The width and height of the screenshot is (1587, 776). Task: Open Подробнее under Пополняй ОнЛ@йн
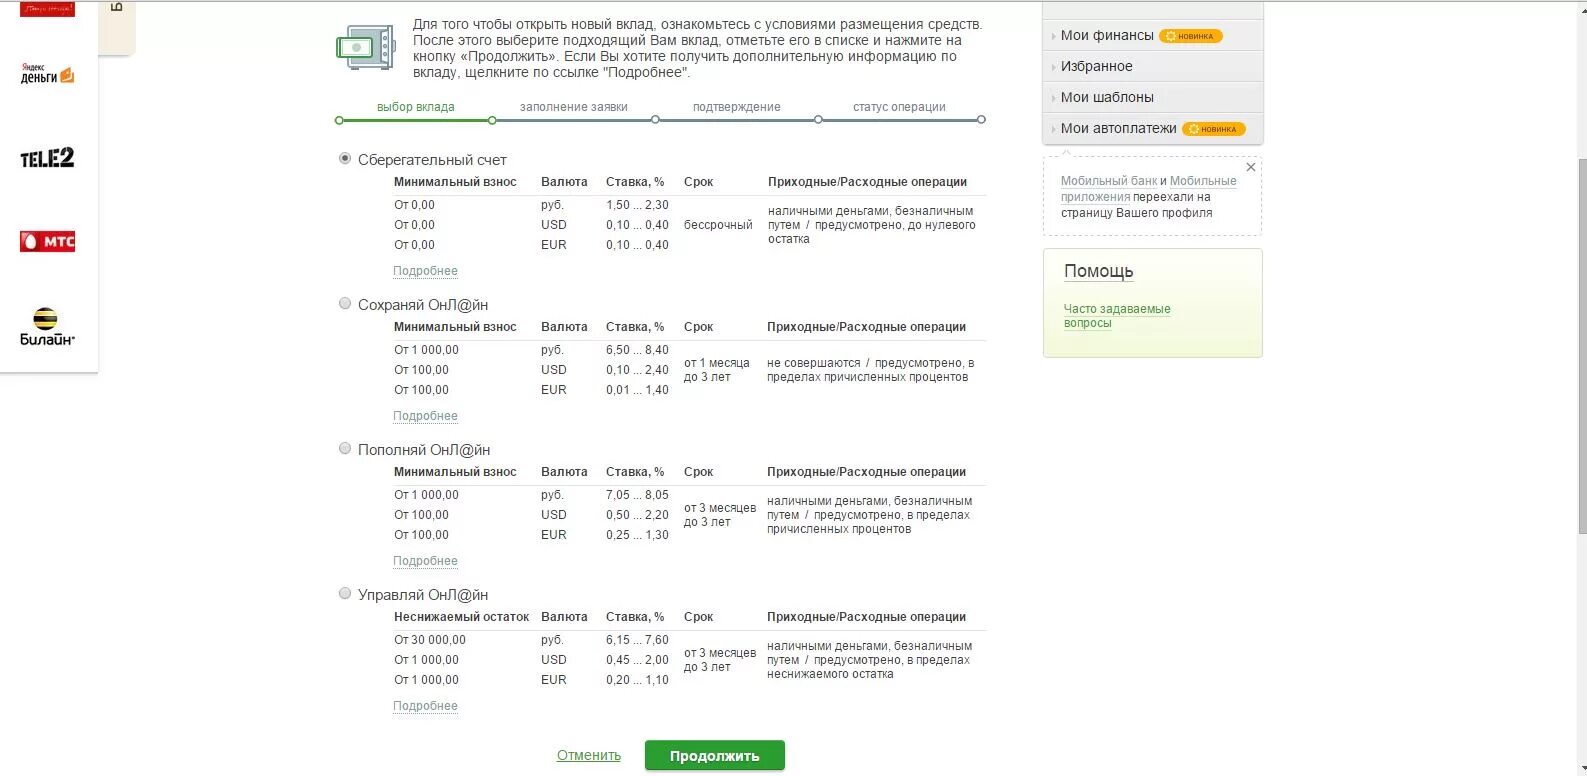tap(425, 561)
